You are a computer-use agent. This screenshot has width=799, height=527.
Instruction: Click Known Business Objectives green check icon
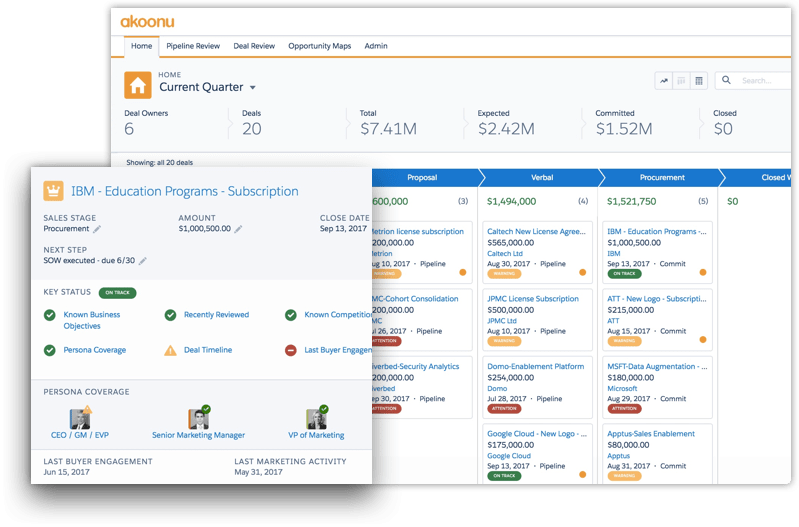(49, 315)
